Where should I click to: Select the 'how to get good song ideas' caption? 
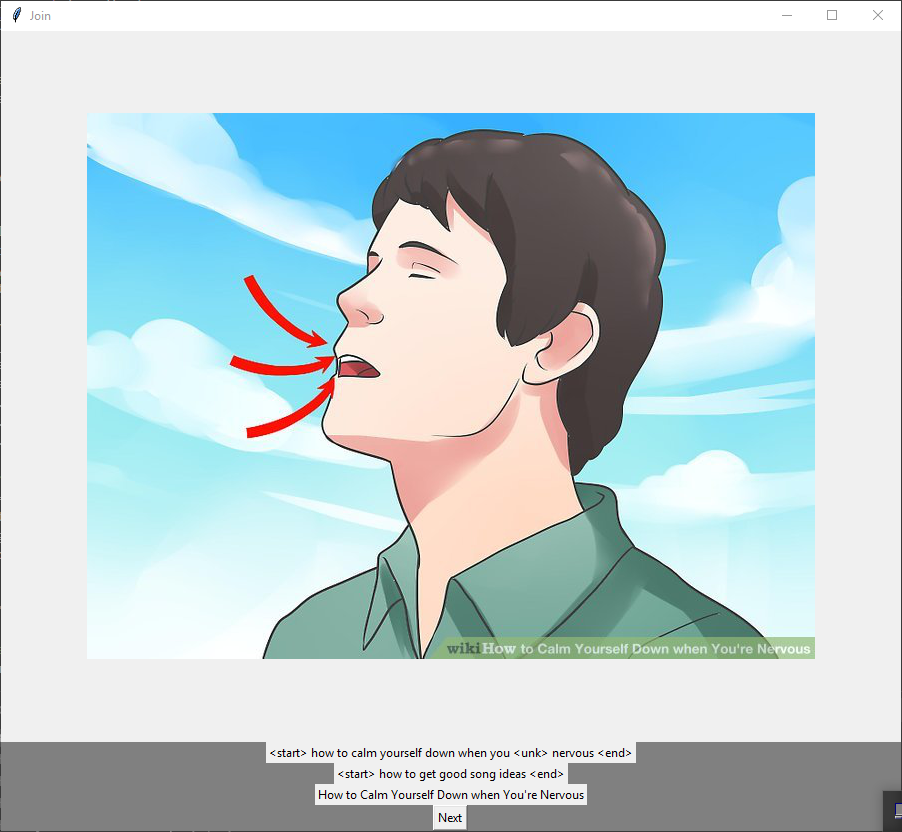[450, 774]
